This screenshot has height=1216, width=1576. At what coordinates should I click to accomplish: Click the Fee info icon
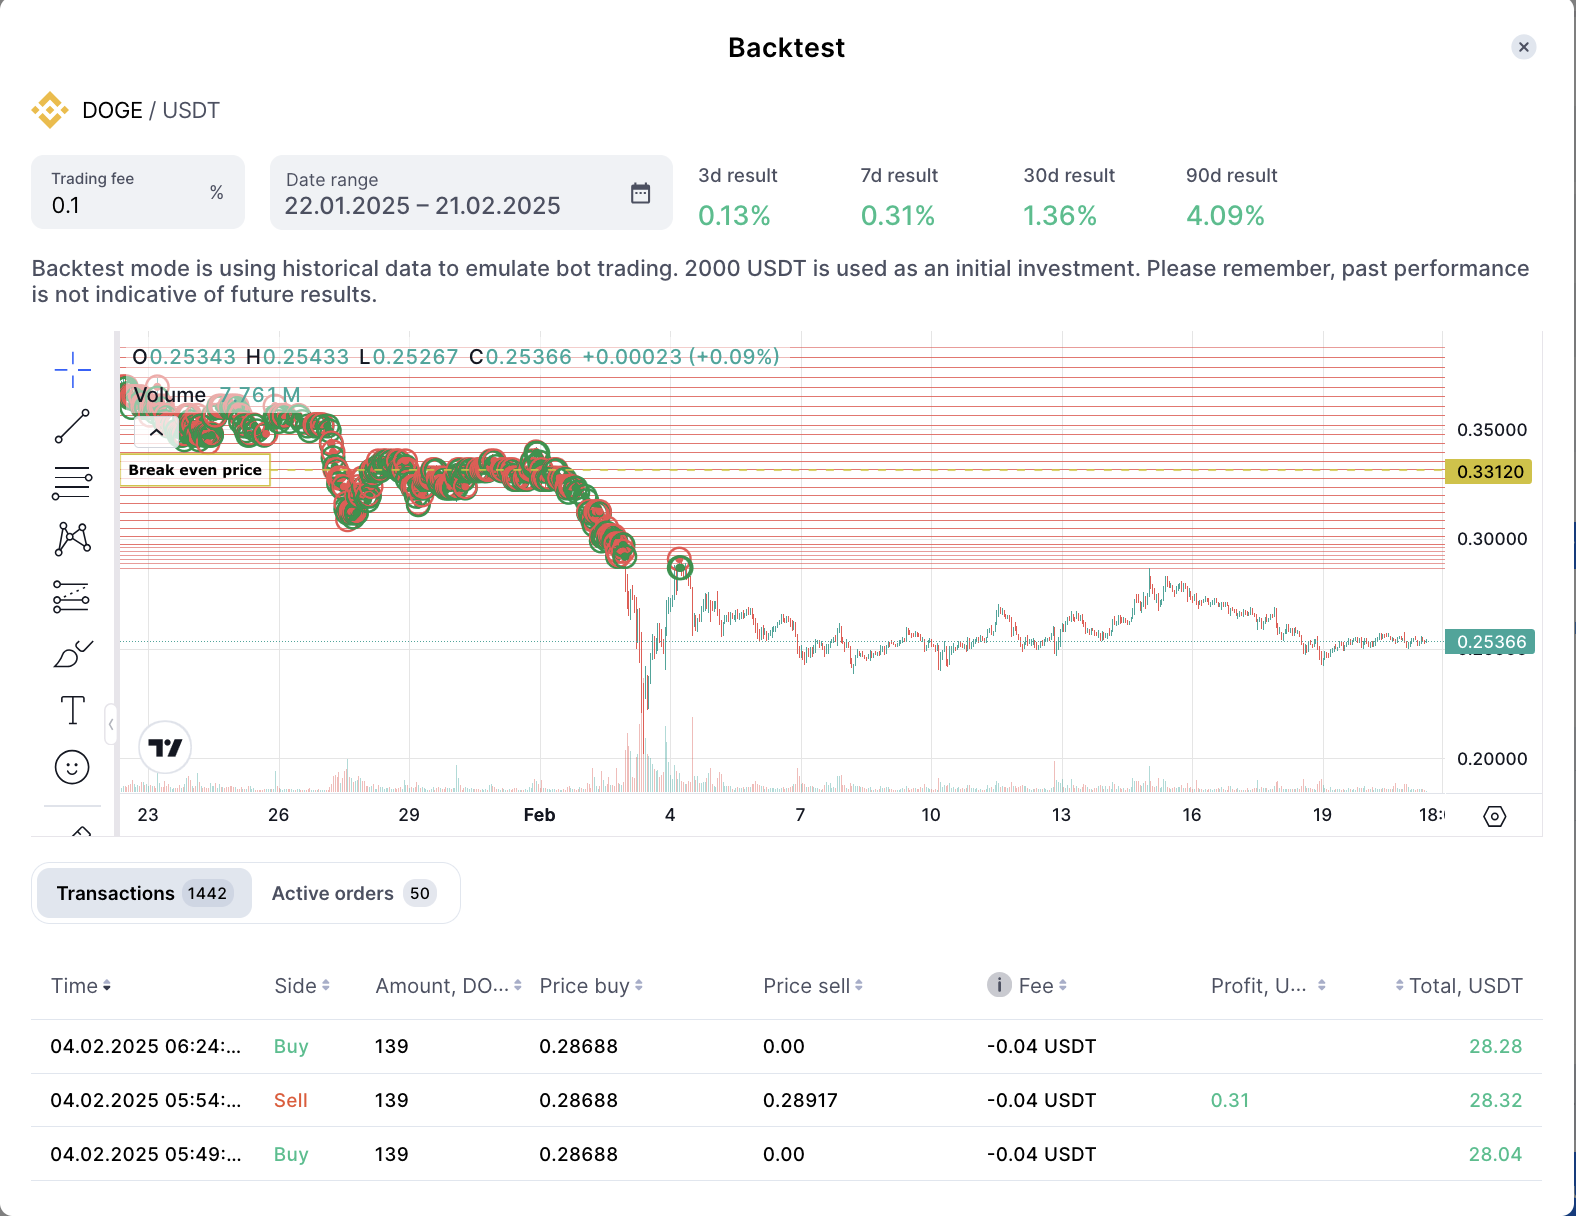click(x=999, y=985)
